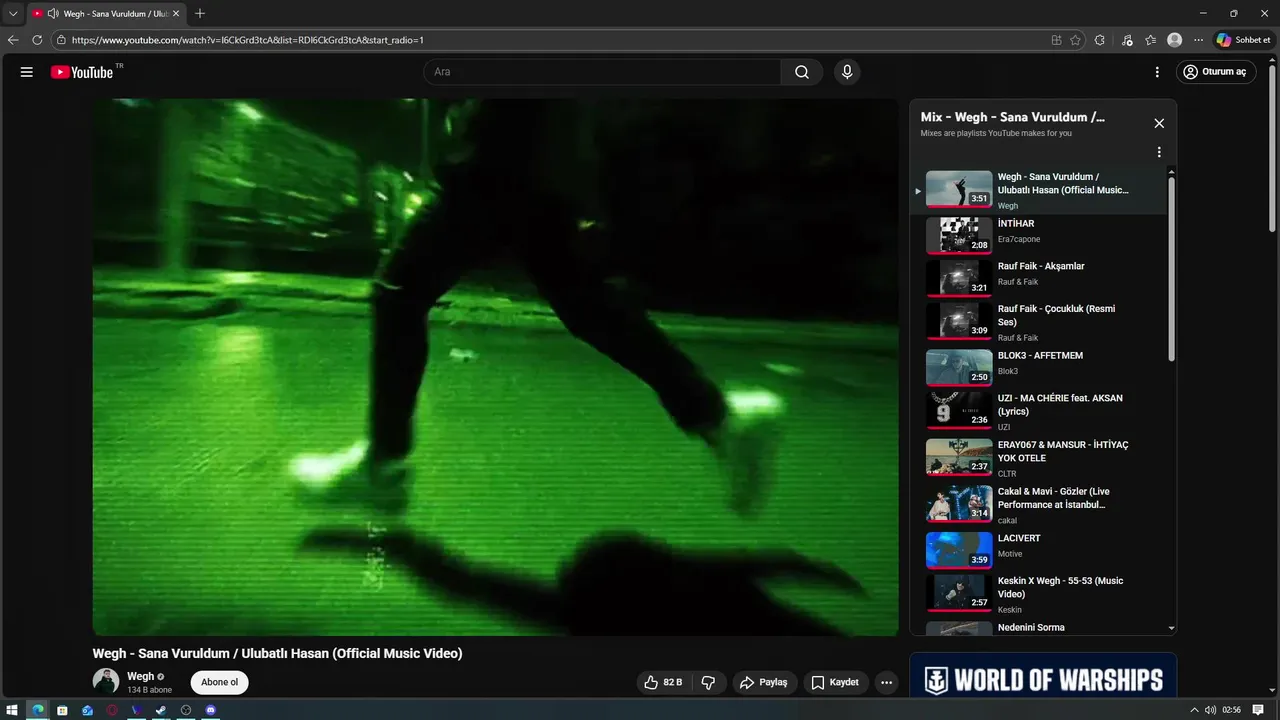1280x720 pixels.
Task: Open the browser profile avatar
Action: click(1174, 40)
